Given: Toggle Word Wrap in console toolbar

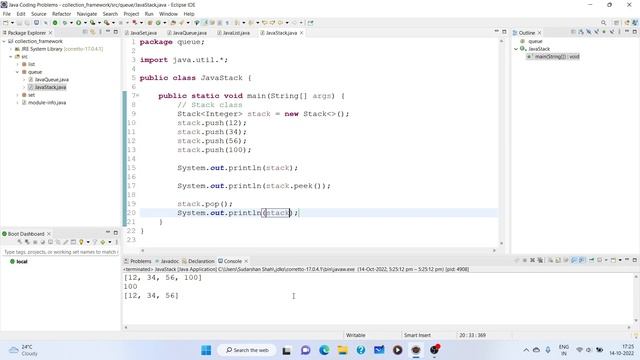Looking at the screenshot, I should click(x=566, y=260).
